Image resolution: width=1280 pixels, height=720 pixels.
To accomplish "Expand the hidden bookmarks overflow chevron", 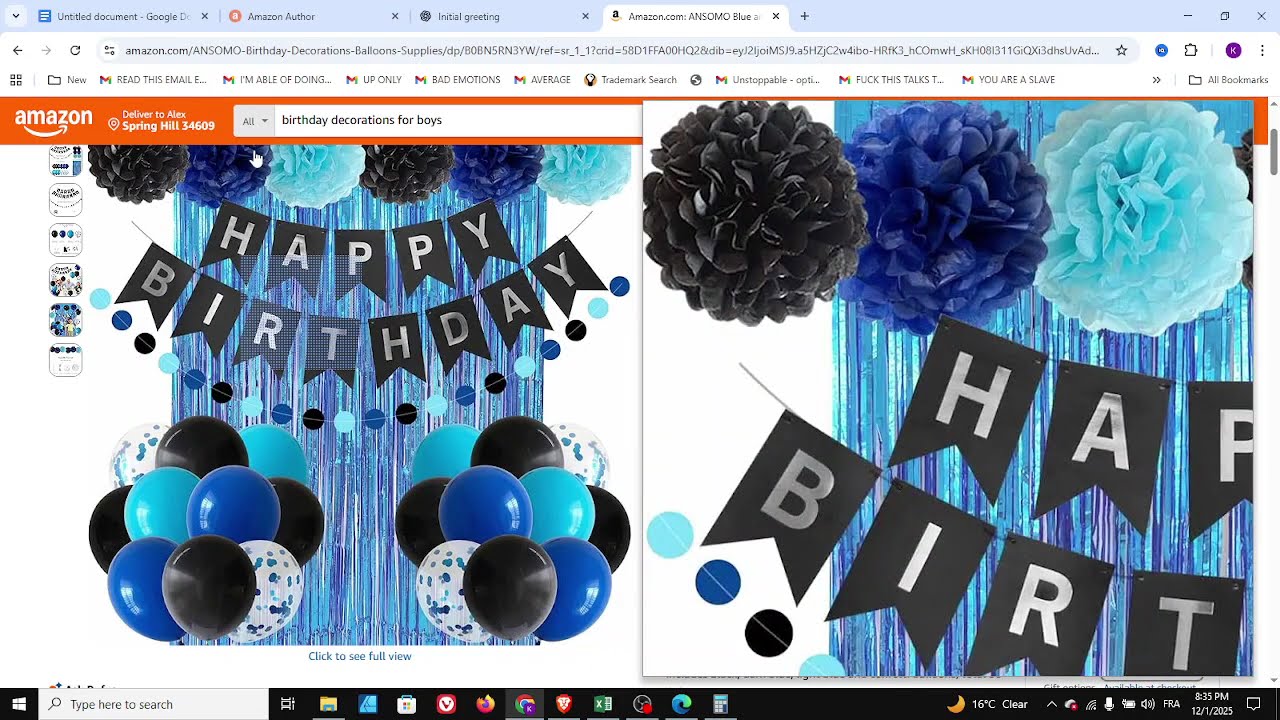I will coord(1157,80).
